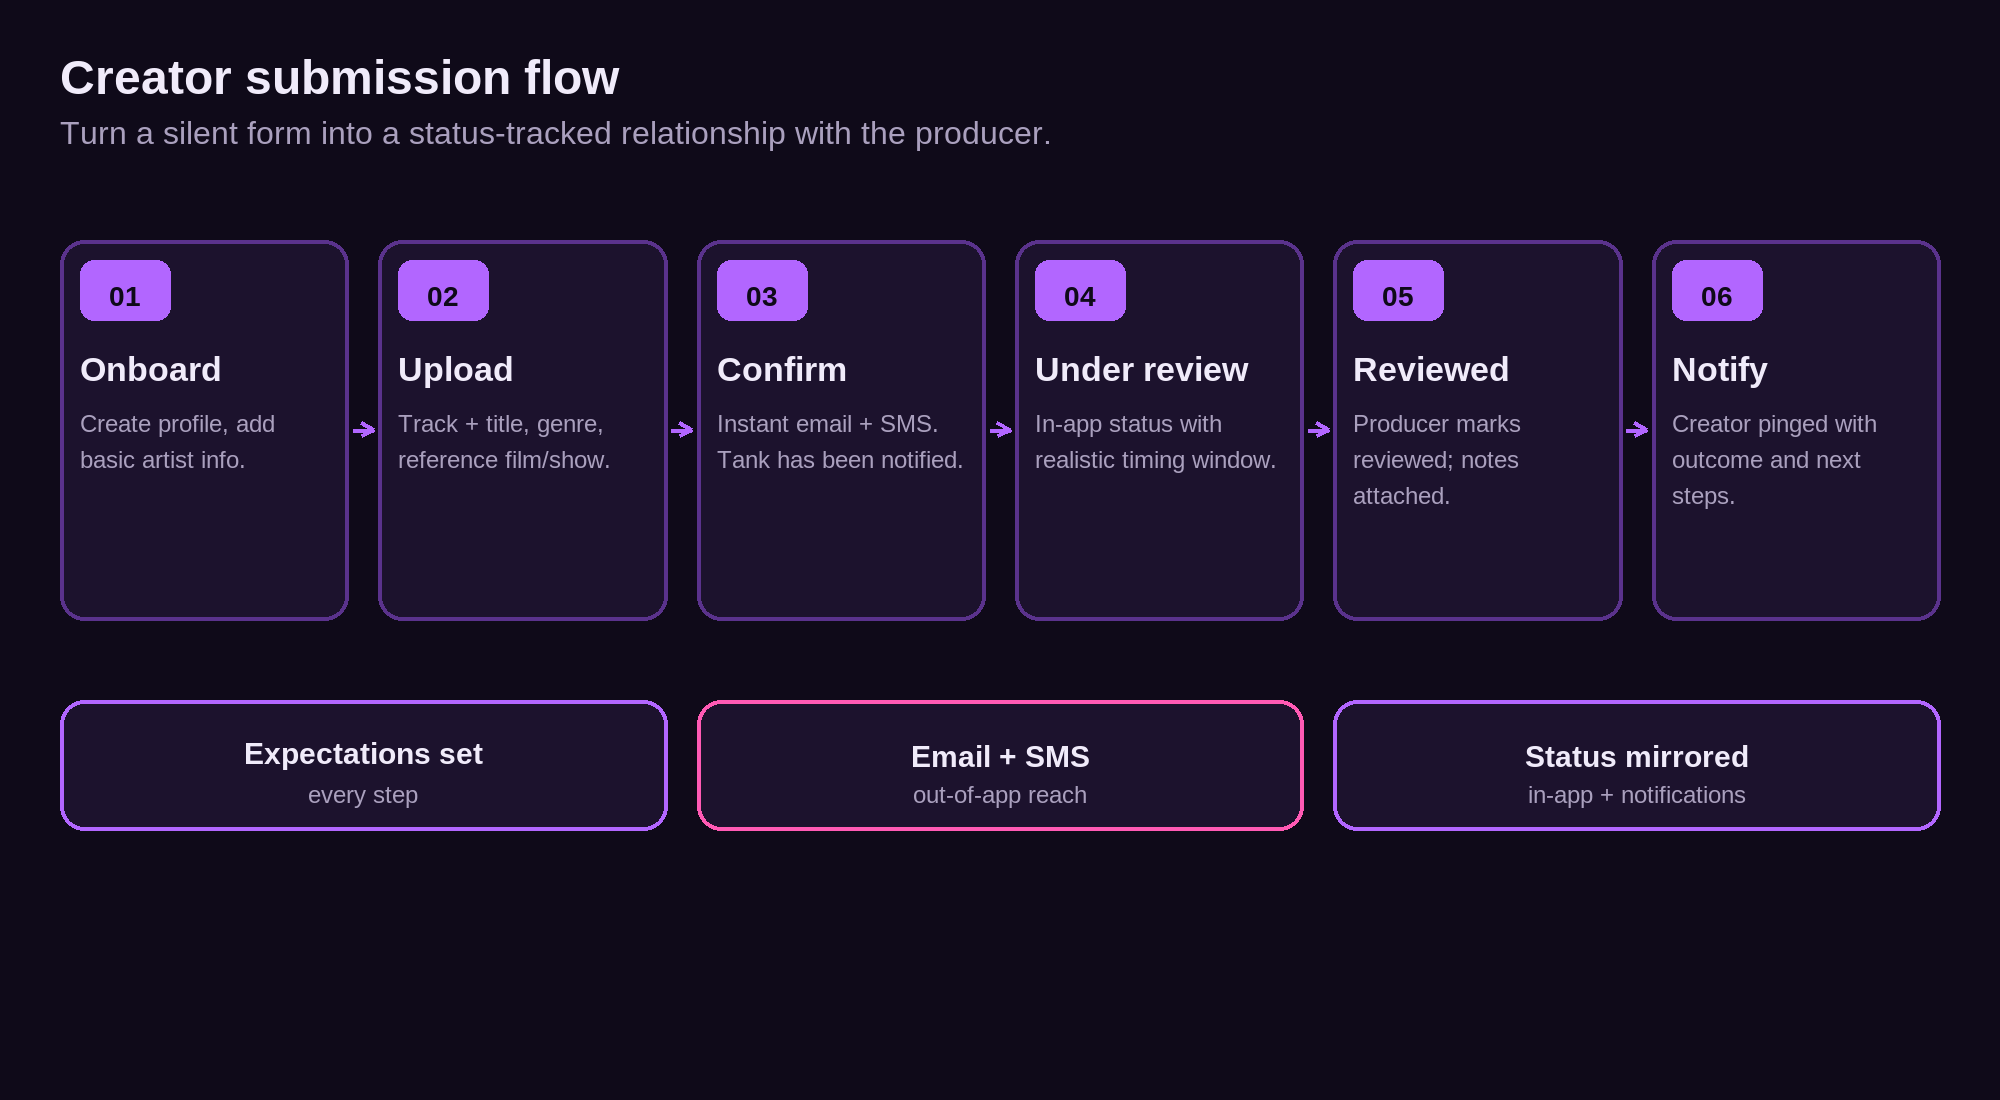
Task: Click 'Creator pinged with outcome and next steps.' text
Action: coord(1775,460)
